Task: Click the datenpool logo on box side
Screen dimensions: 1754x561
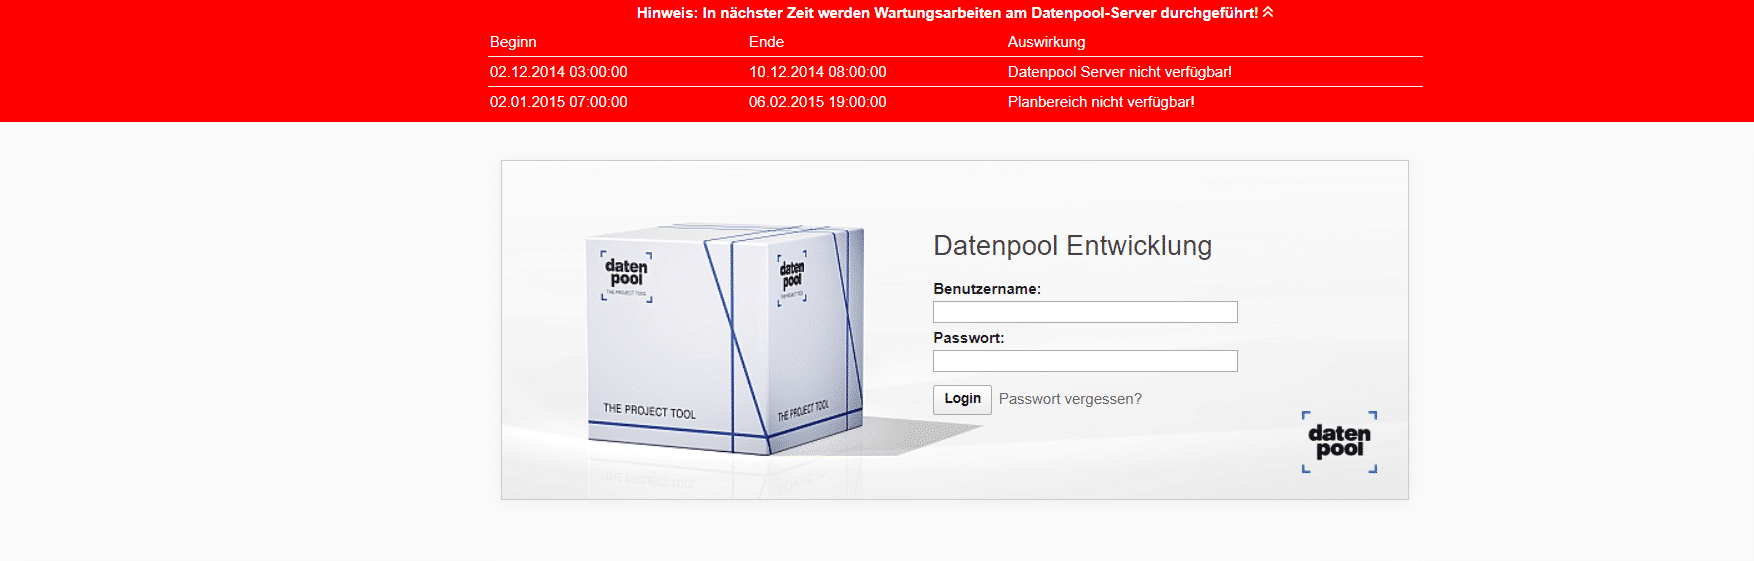Action: click(x=792, y=278)
